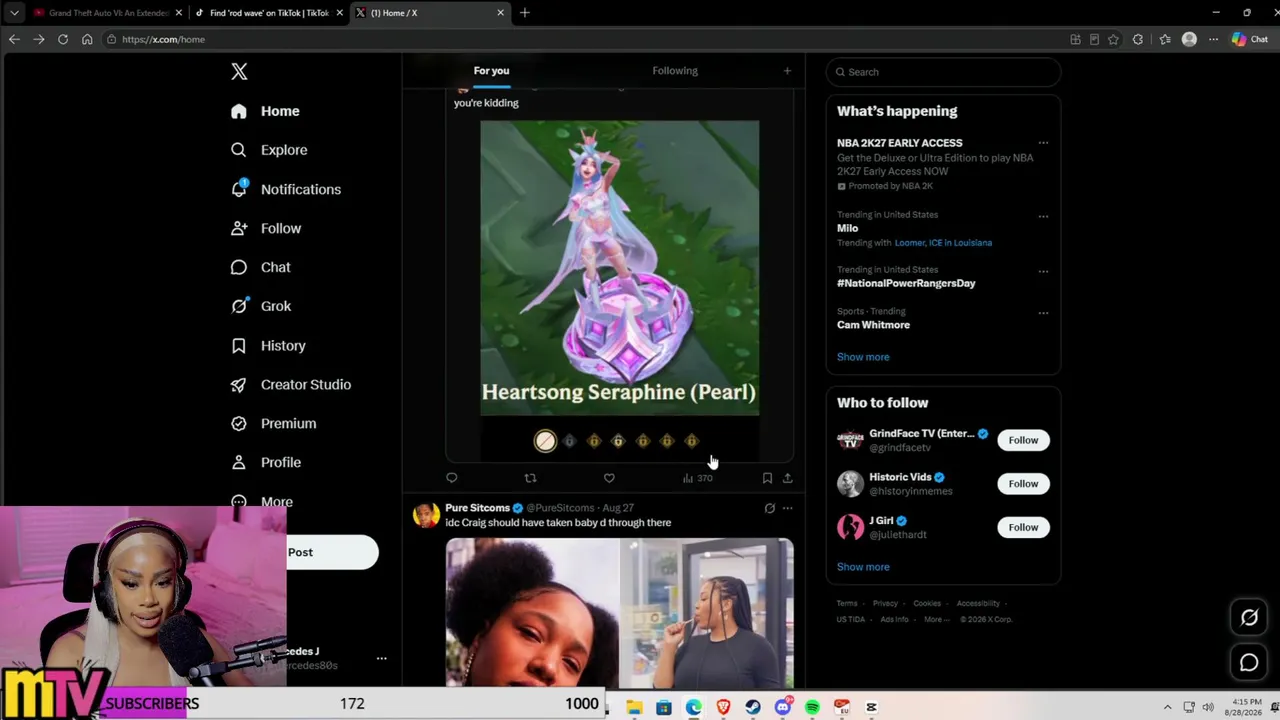This screenshot has height=720, width=1280.
Task: Open File Explorer from the taskbar
Action: pos(634,707)
